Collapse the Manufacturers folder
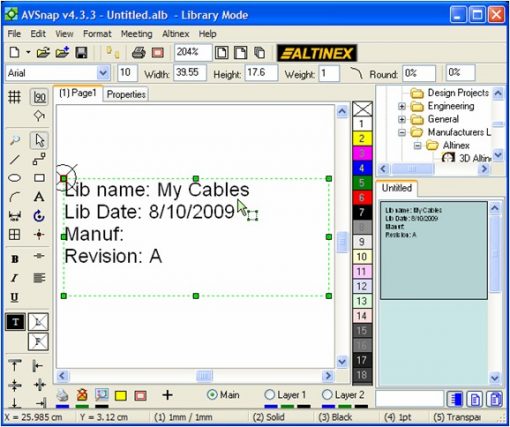 point(402,133)
